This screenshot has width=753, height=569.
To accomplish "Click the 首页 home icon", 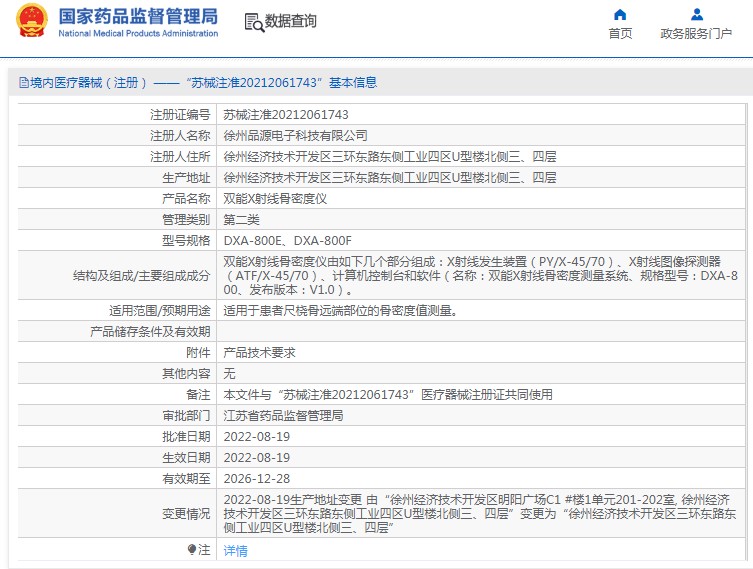I will [x=620, y=14].
